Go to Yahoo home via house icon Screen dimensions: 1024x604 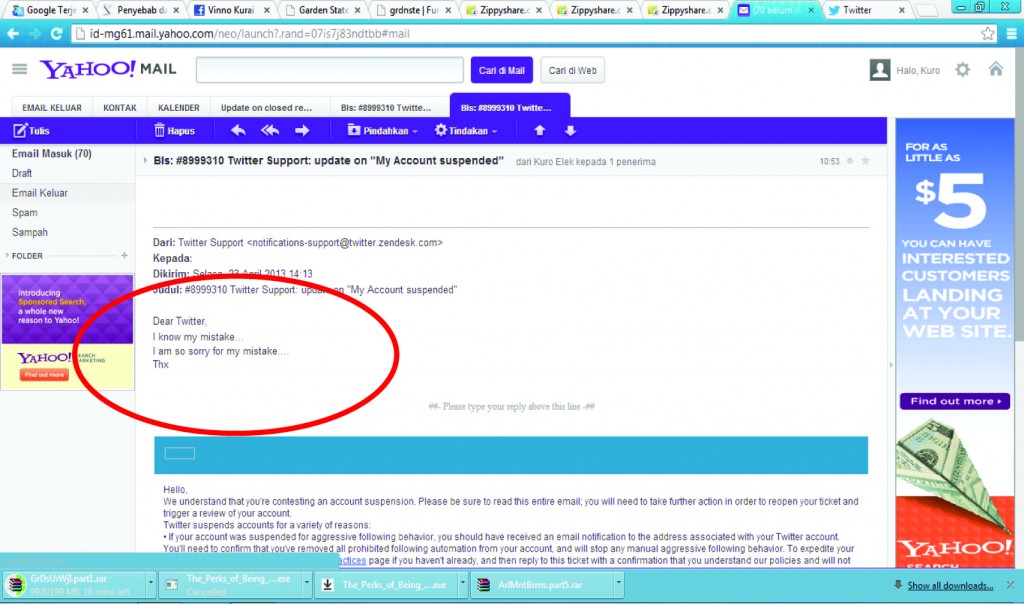click(x=995, y=69)
